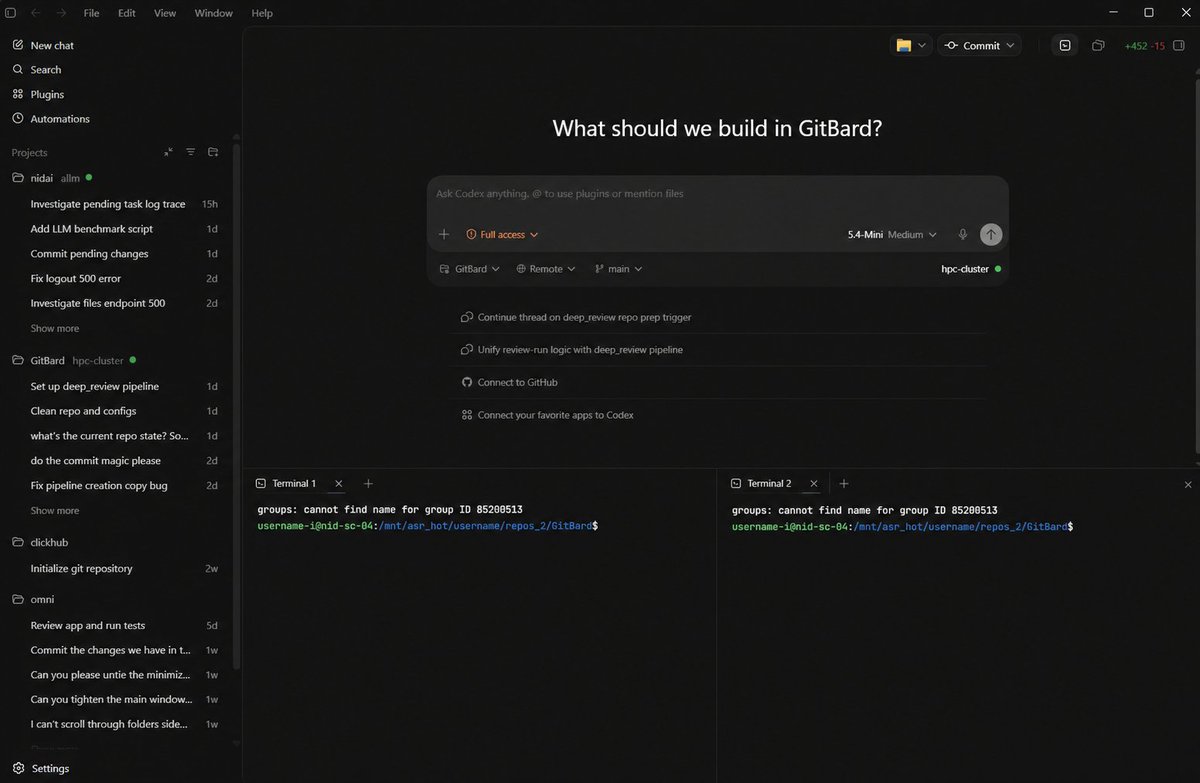Open the Window menu
The height and width of the screenshot is (783, 1200).
pyautogui.click(x=213, y=13)
